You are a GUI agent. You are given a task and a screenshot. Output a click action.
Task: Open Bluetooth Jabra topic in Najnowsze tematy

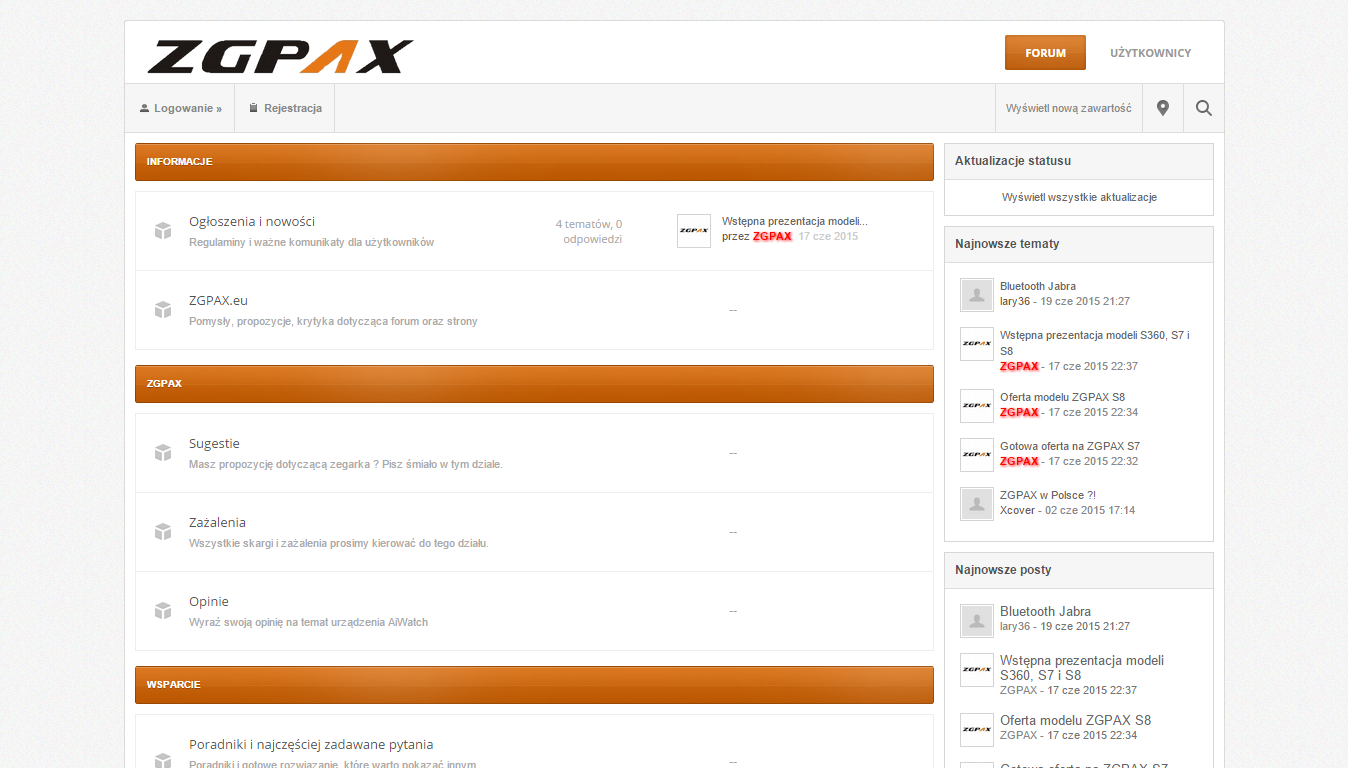pyautogui.click(x=1038, y=286)
